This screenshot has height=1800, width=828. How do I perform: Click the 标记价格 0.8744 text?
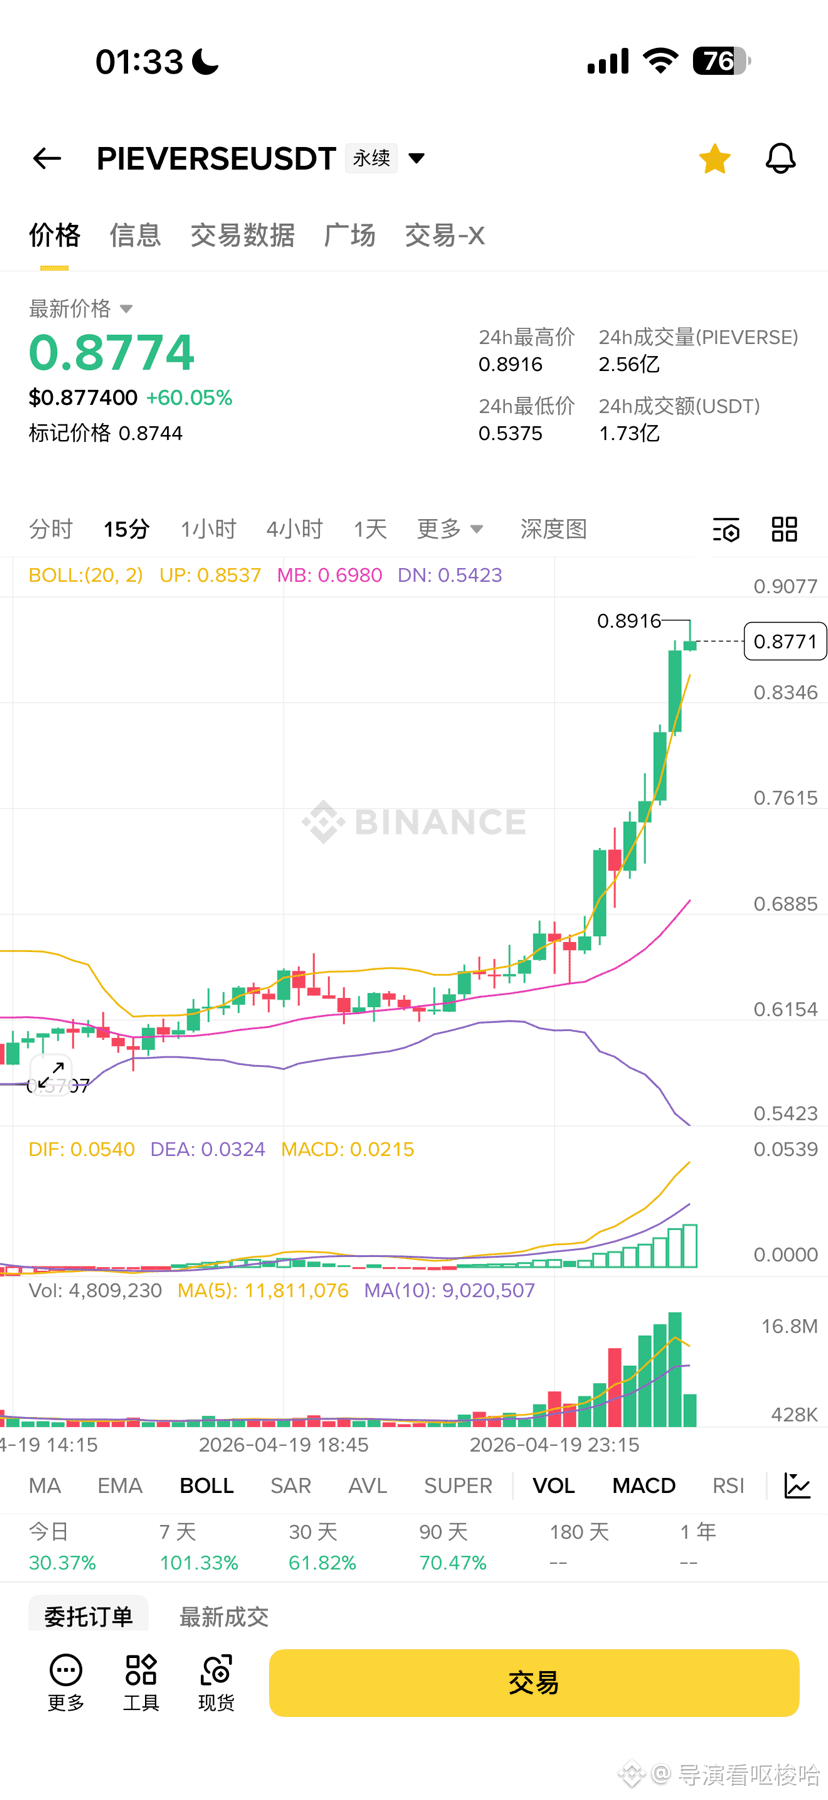pyautogui.click(x=106, y=433)
